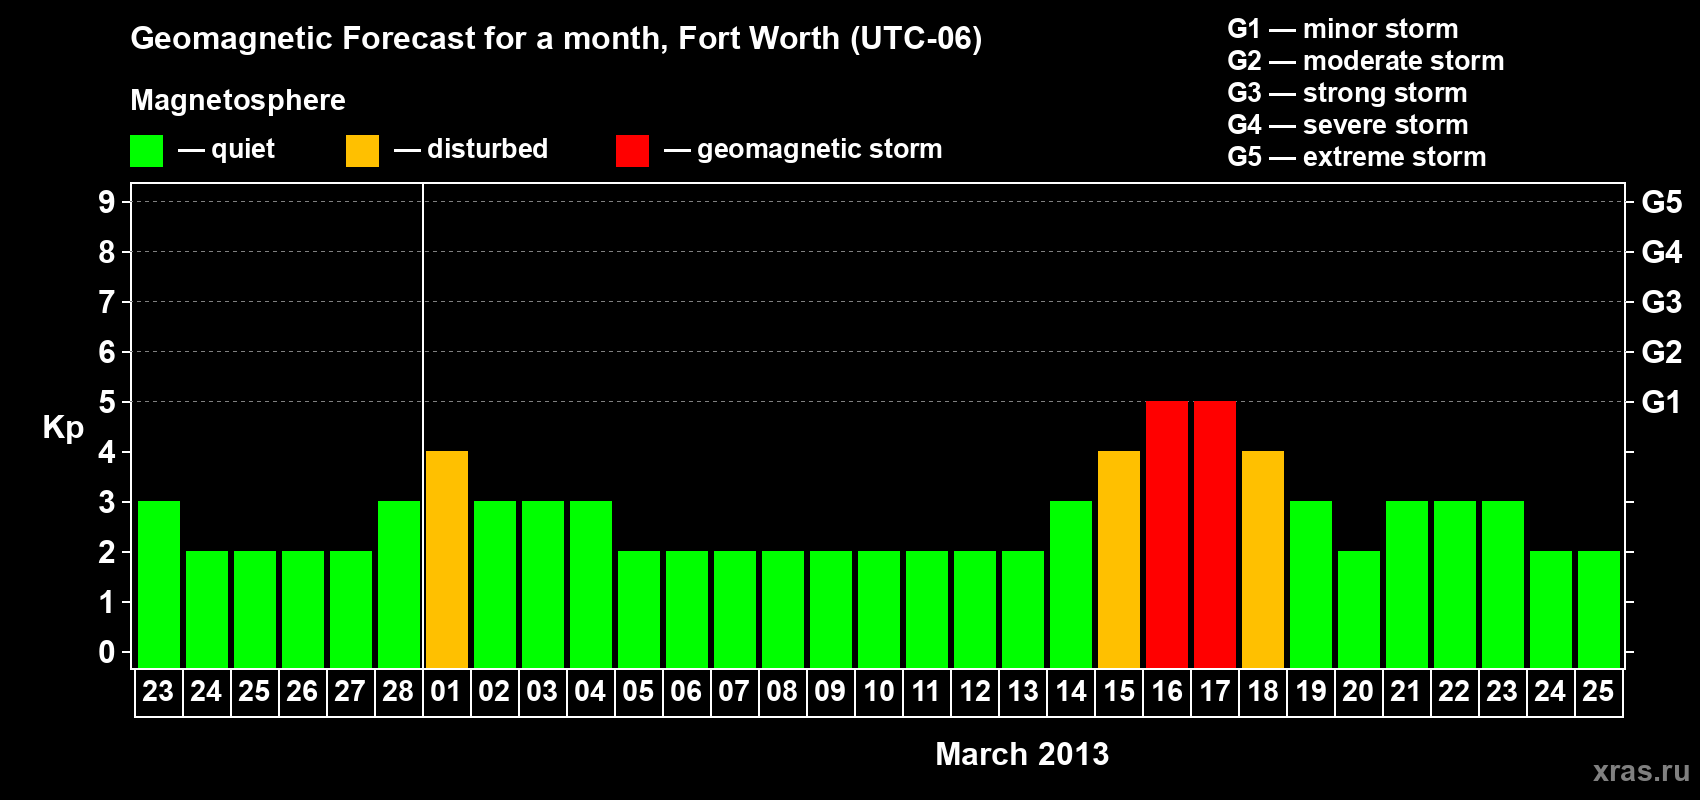
Task: Click the green bar for February 23
Action: (159, 584)
